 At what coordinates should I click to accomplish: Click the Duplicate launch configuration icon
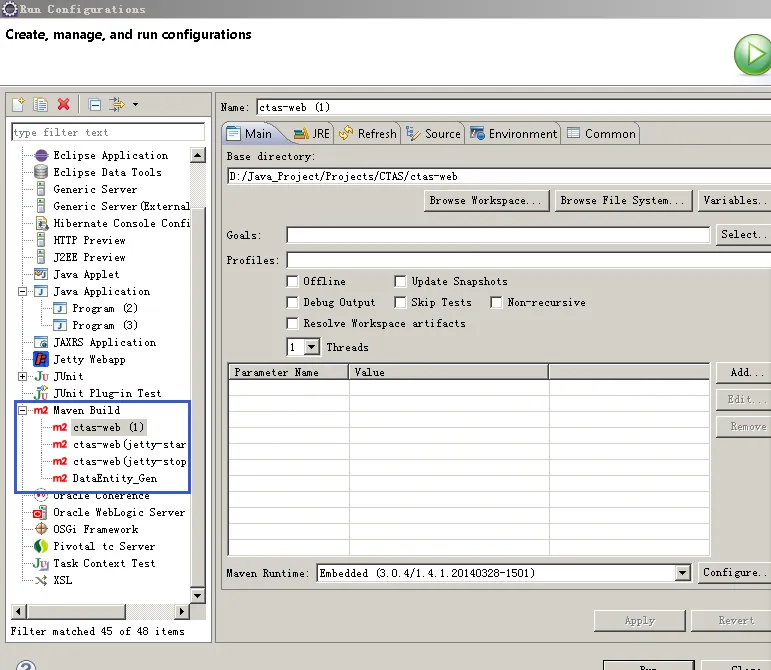pyautogui.click(x=40, y=104)
